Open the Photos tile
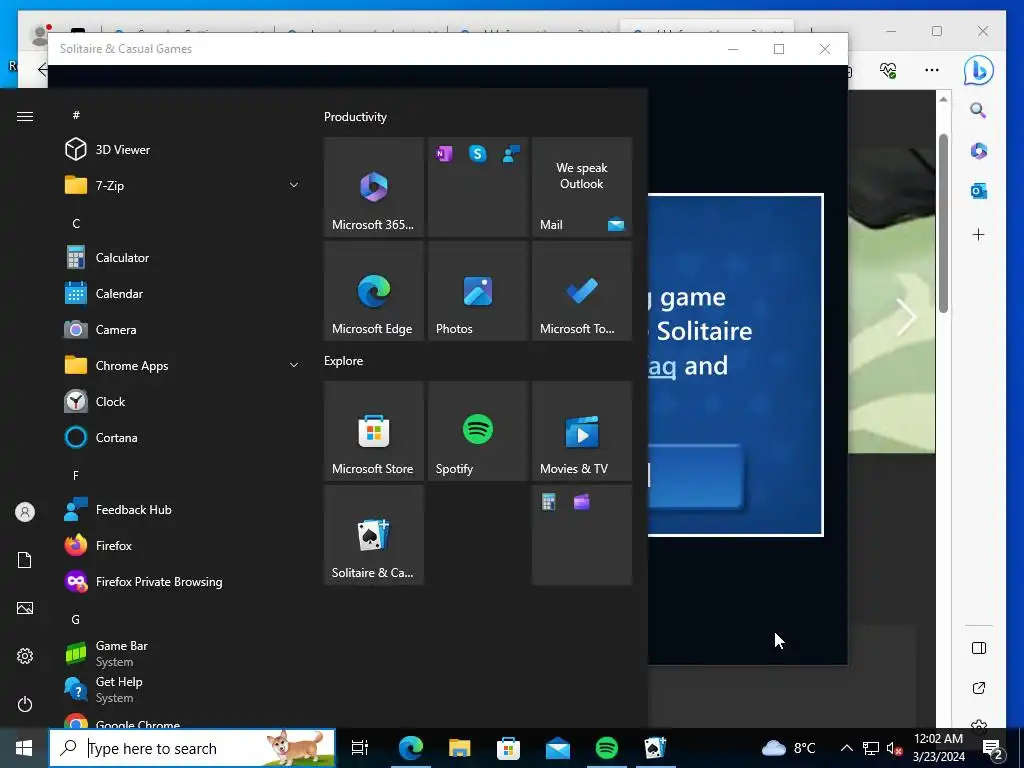1024x768 pixels. [478, 291]
